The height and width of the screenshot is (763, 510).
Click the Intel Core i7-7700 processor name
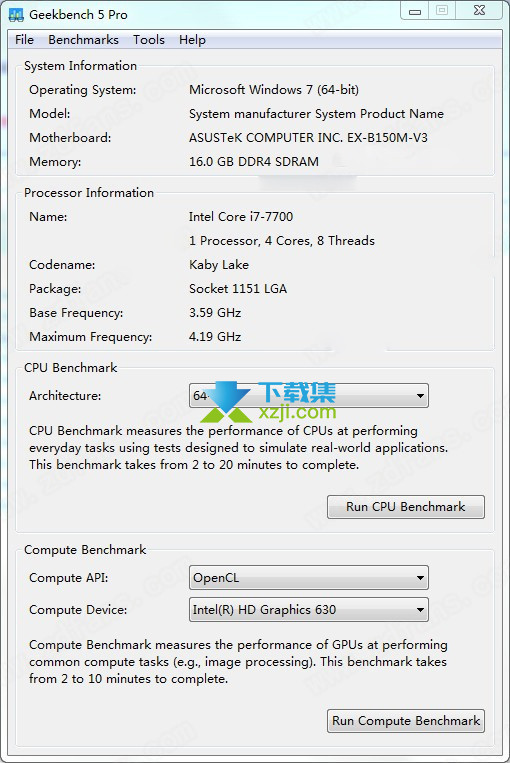[x=241, y=217]
